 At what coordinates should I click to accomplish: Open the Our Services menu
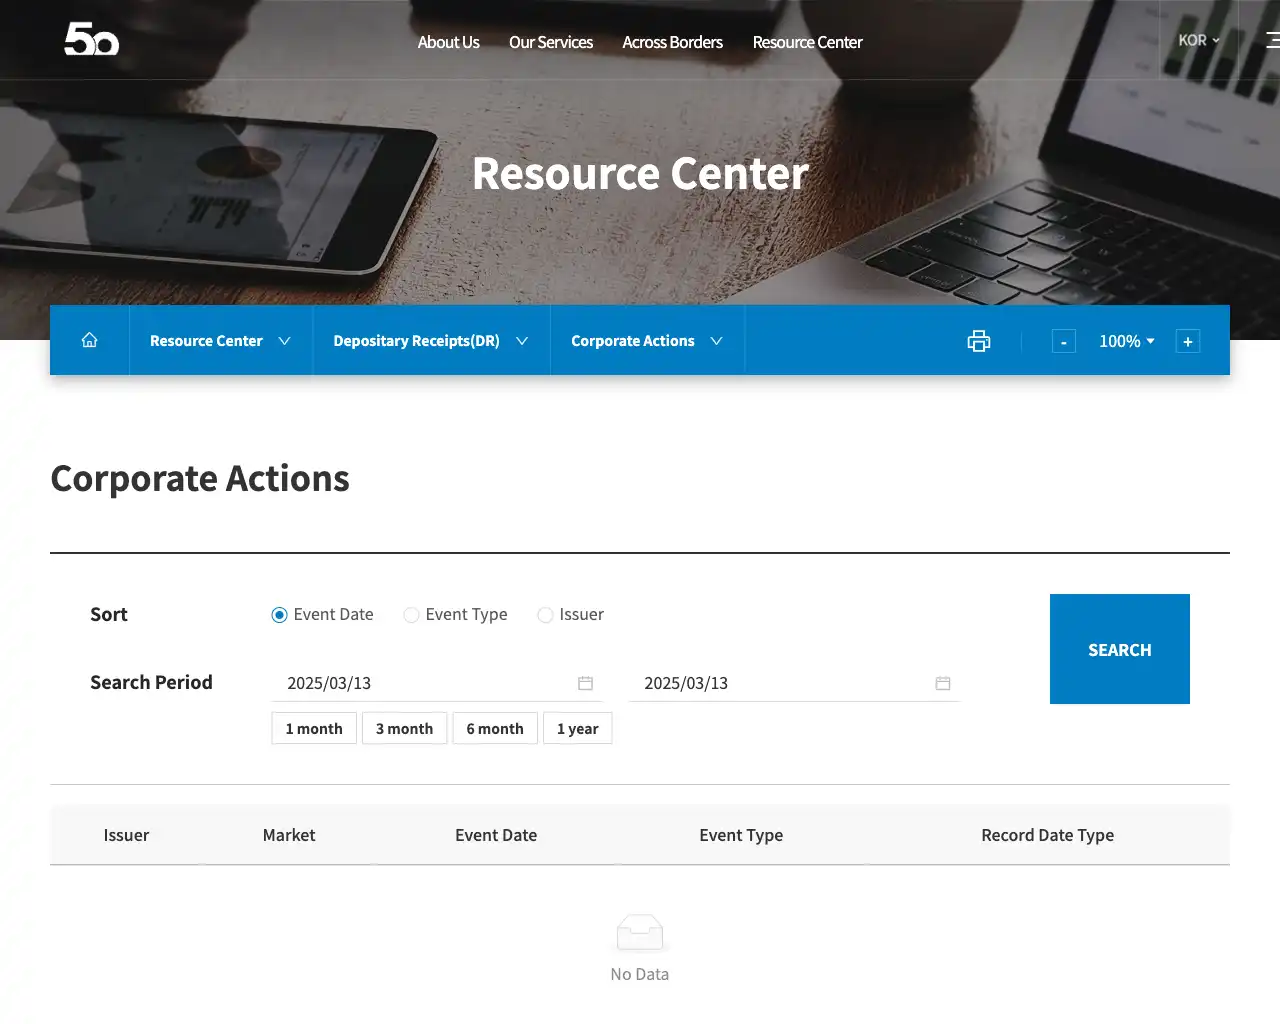550,42
